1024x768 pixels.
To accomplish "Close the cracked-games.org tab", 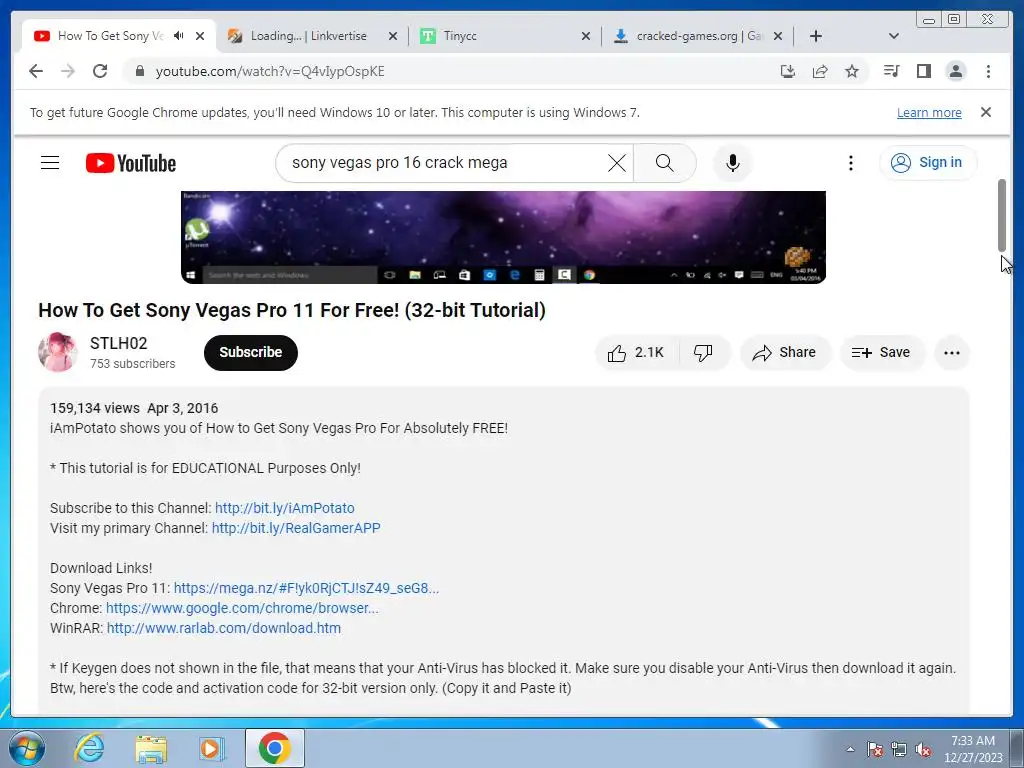I will [x=778, y=36].
